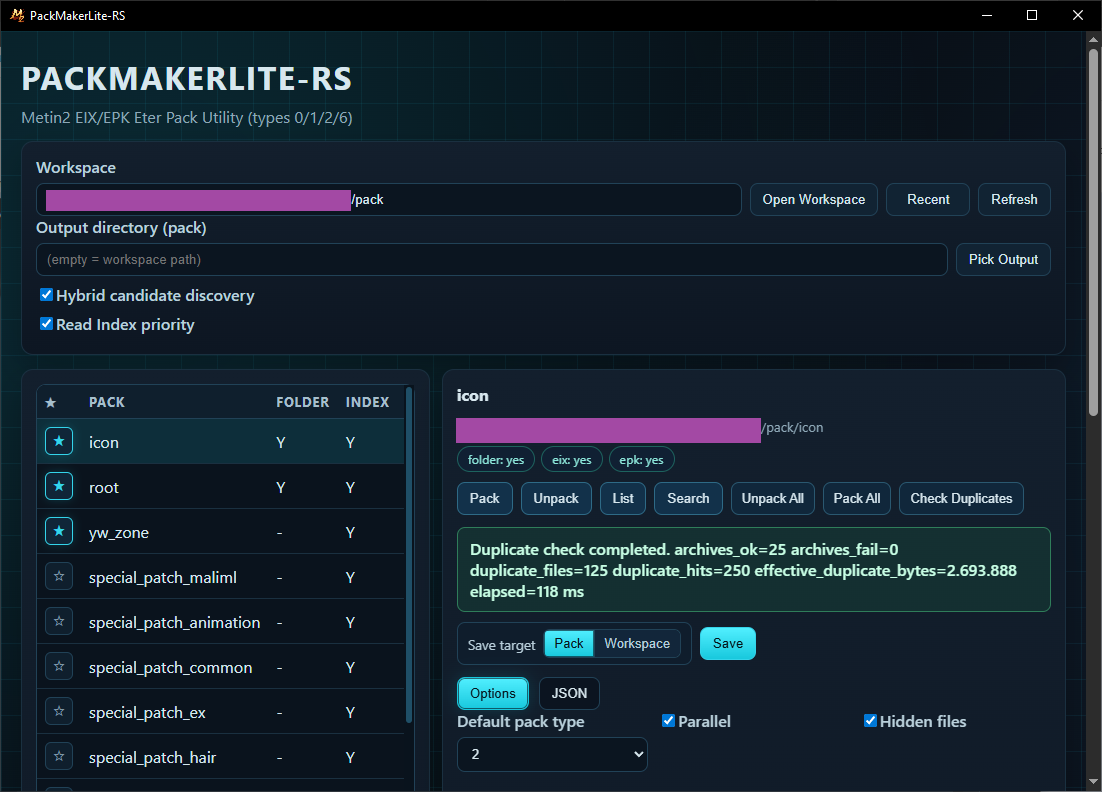Click the Pack button

click(x=485, y=498)
